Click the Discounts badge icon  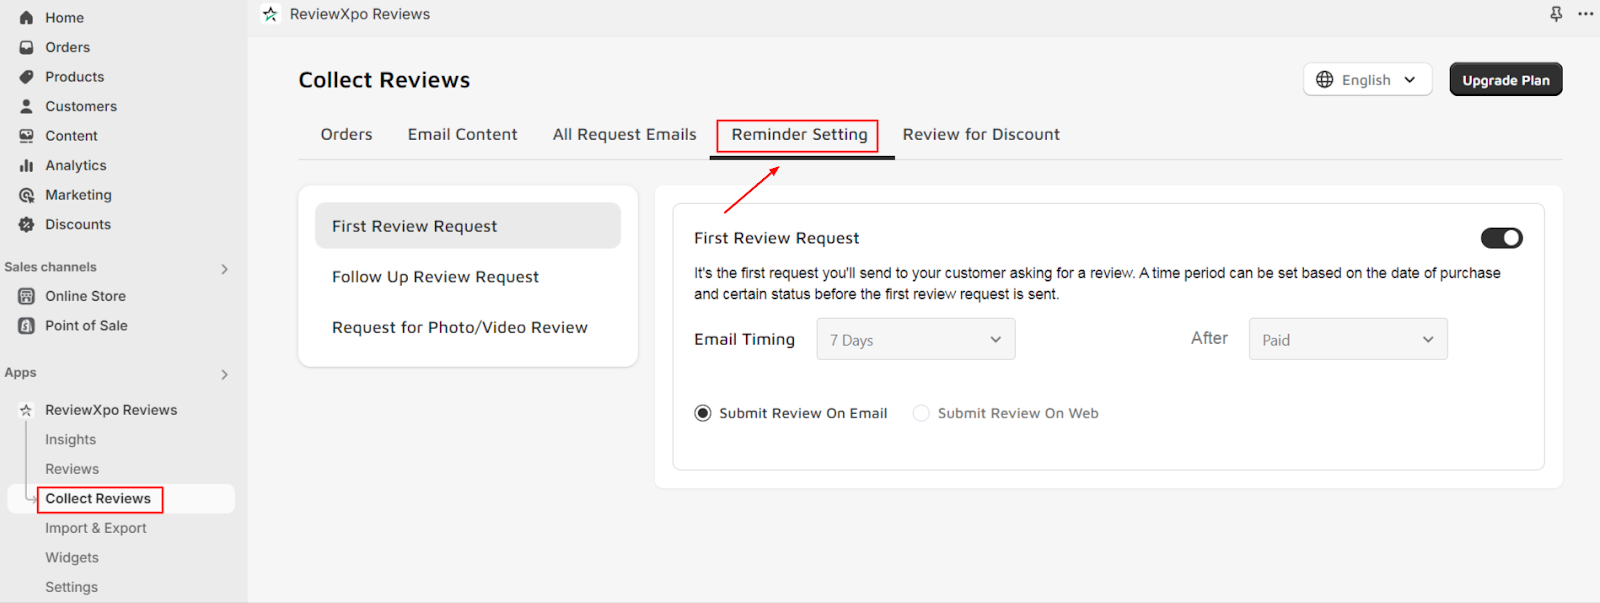click(x=27, y=224)
